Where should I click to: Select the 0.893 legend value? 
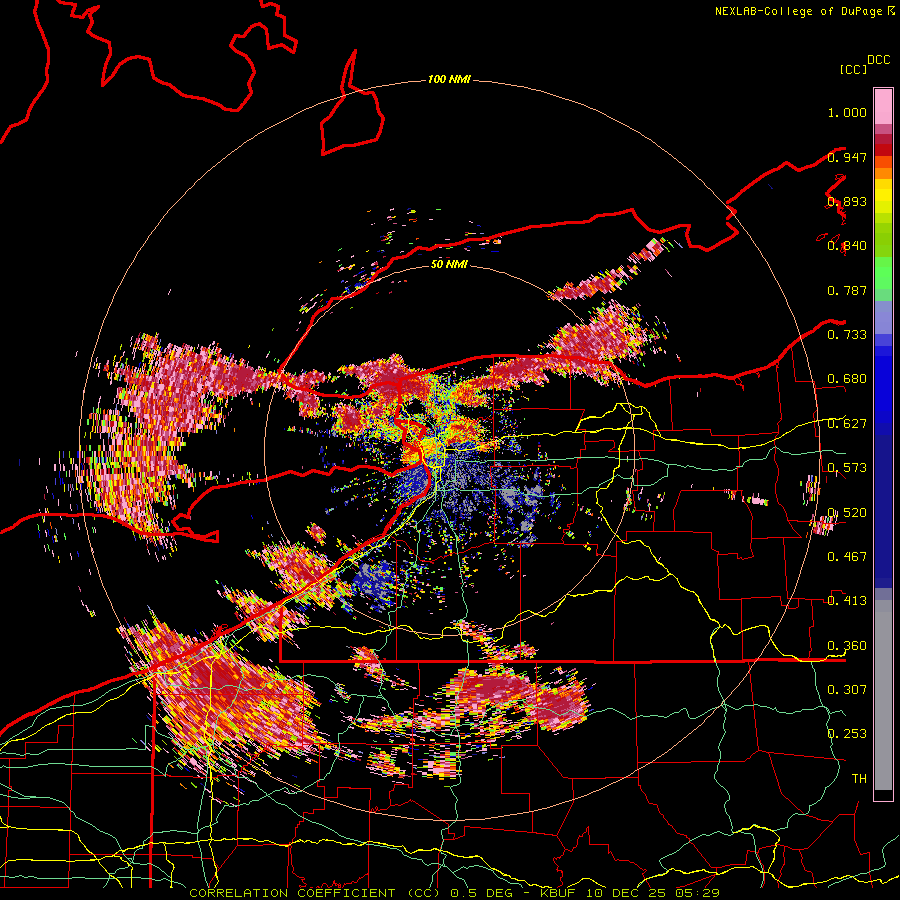click(x=847, y=201)
